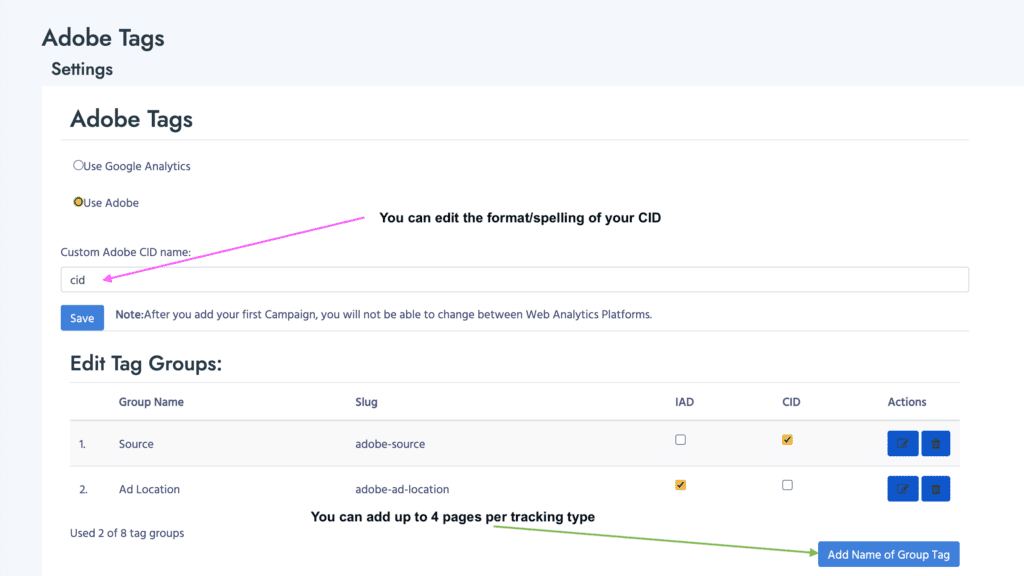Select the Source group name cell
The image size is (1024, 576).
(136, 443)
